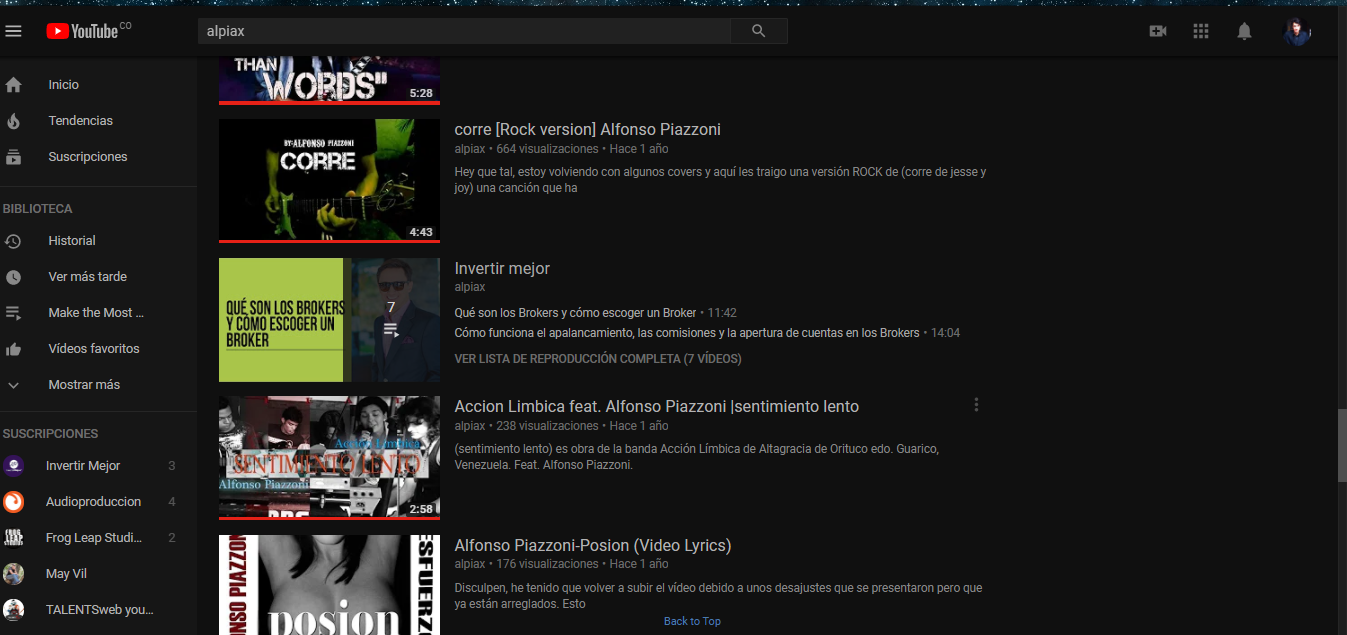Open Invertir Mejor subscription name
The width and height of the screenshot is (1347, 635).
[83, 466]
